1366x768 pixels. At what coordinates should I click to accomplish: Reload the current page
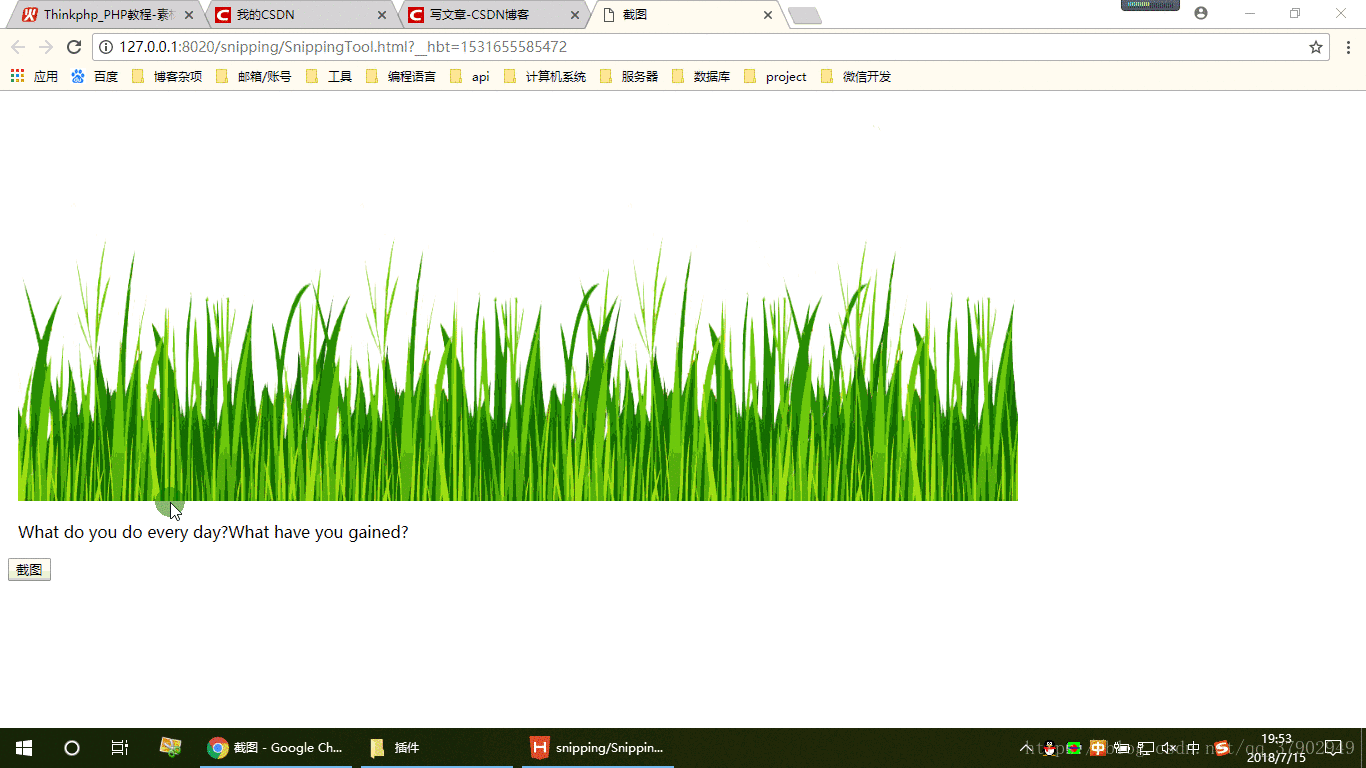[x=73, y=47]
